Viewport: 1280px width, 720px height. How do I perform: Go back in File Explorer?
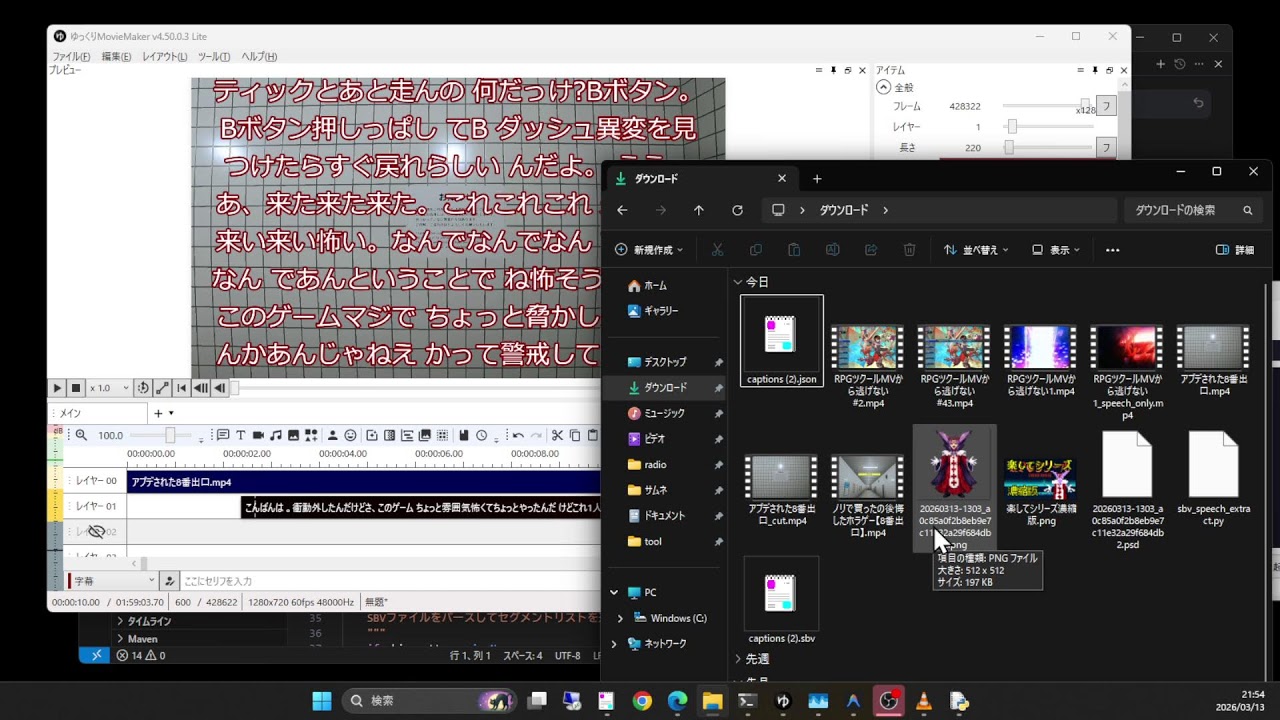pyautogui.click(x=622, y=210)
